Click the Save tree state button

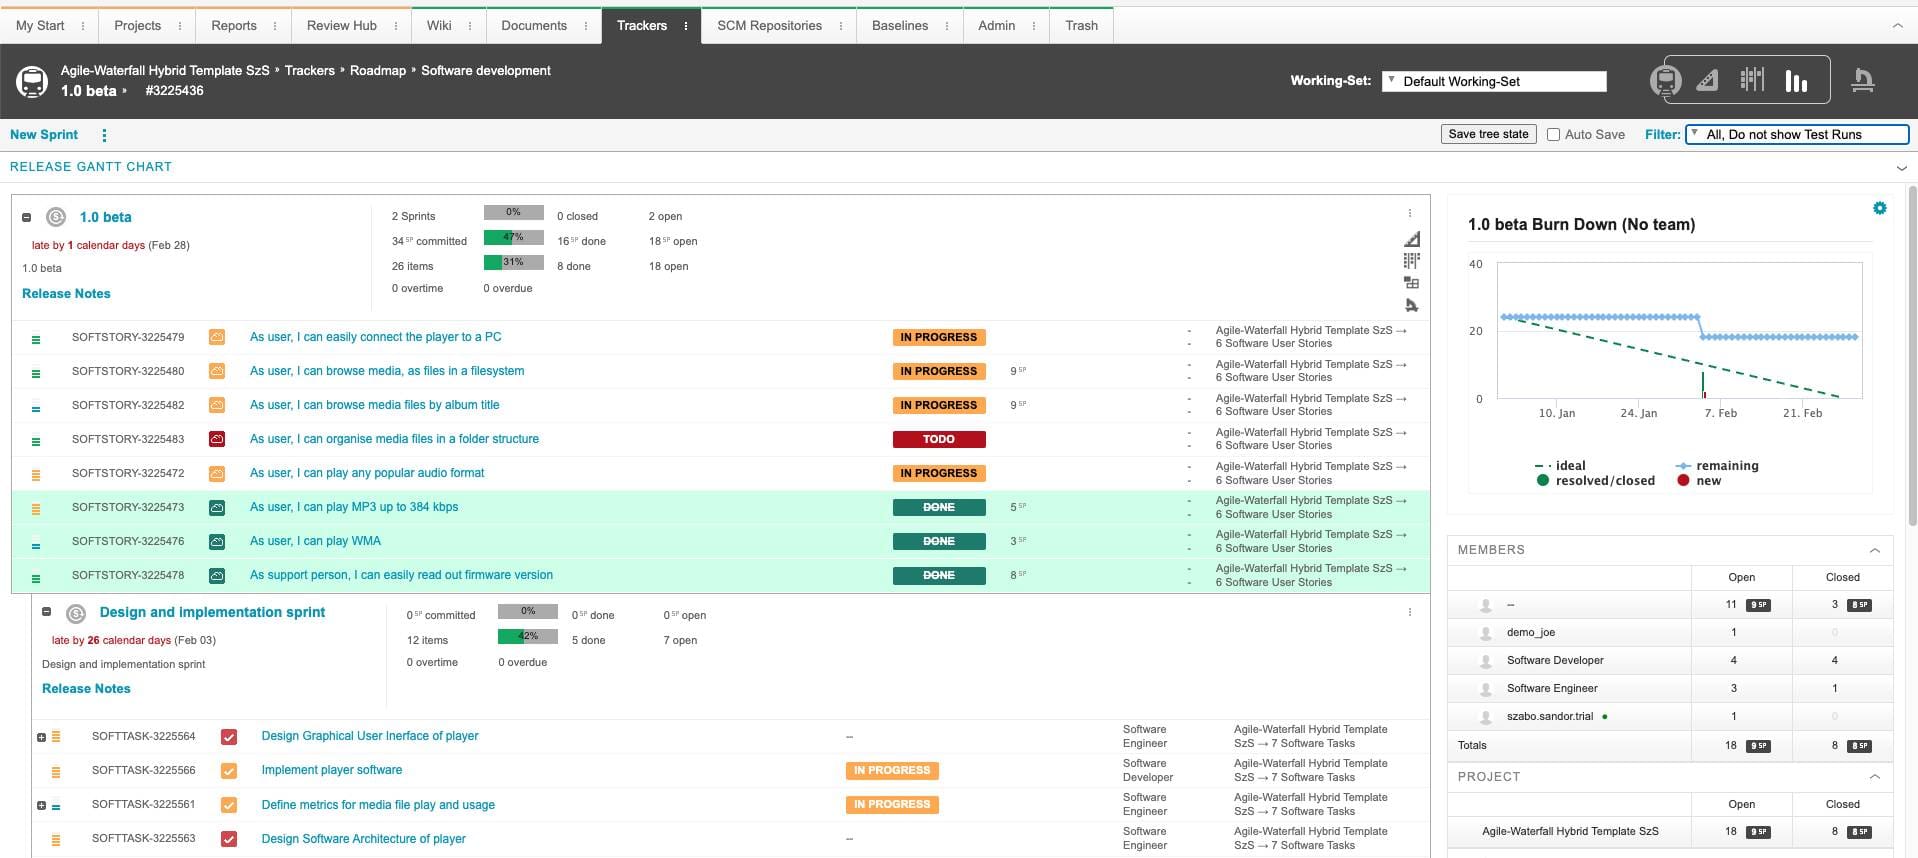(1489, 134)
